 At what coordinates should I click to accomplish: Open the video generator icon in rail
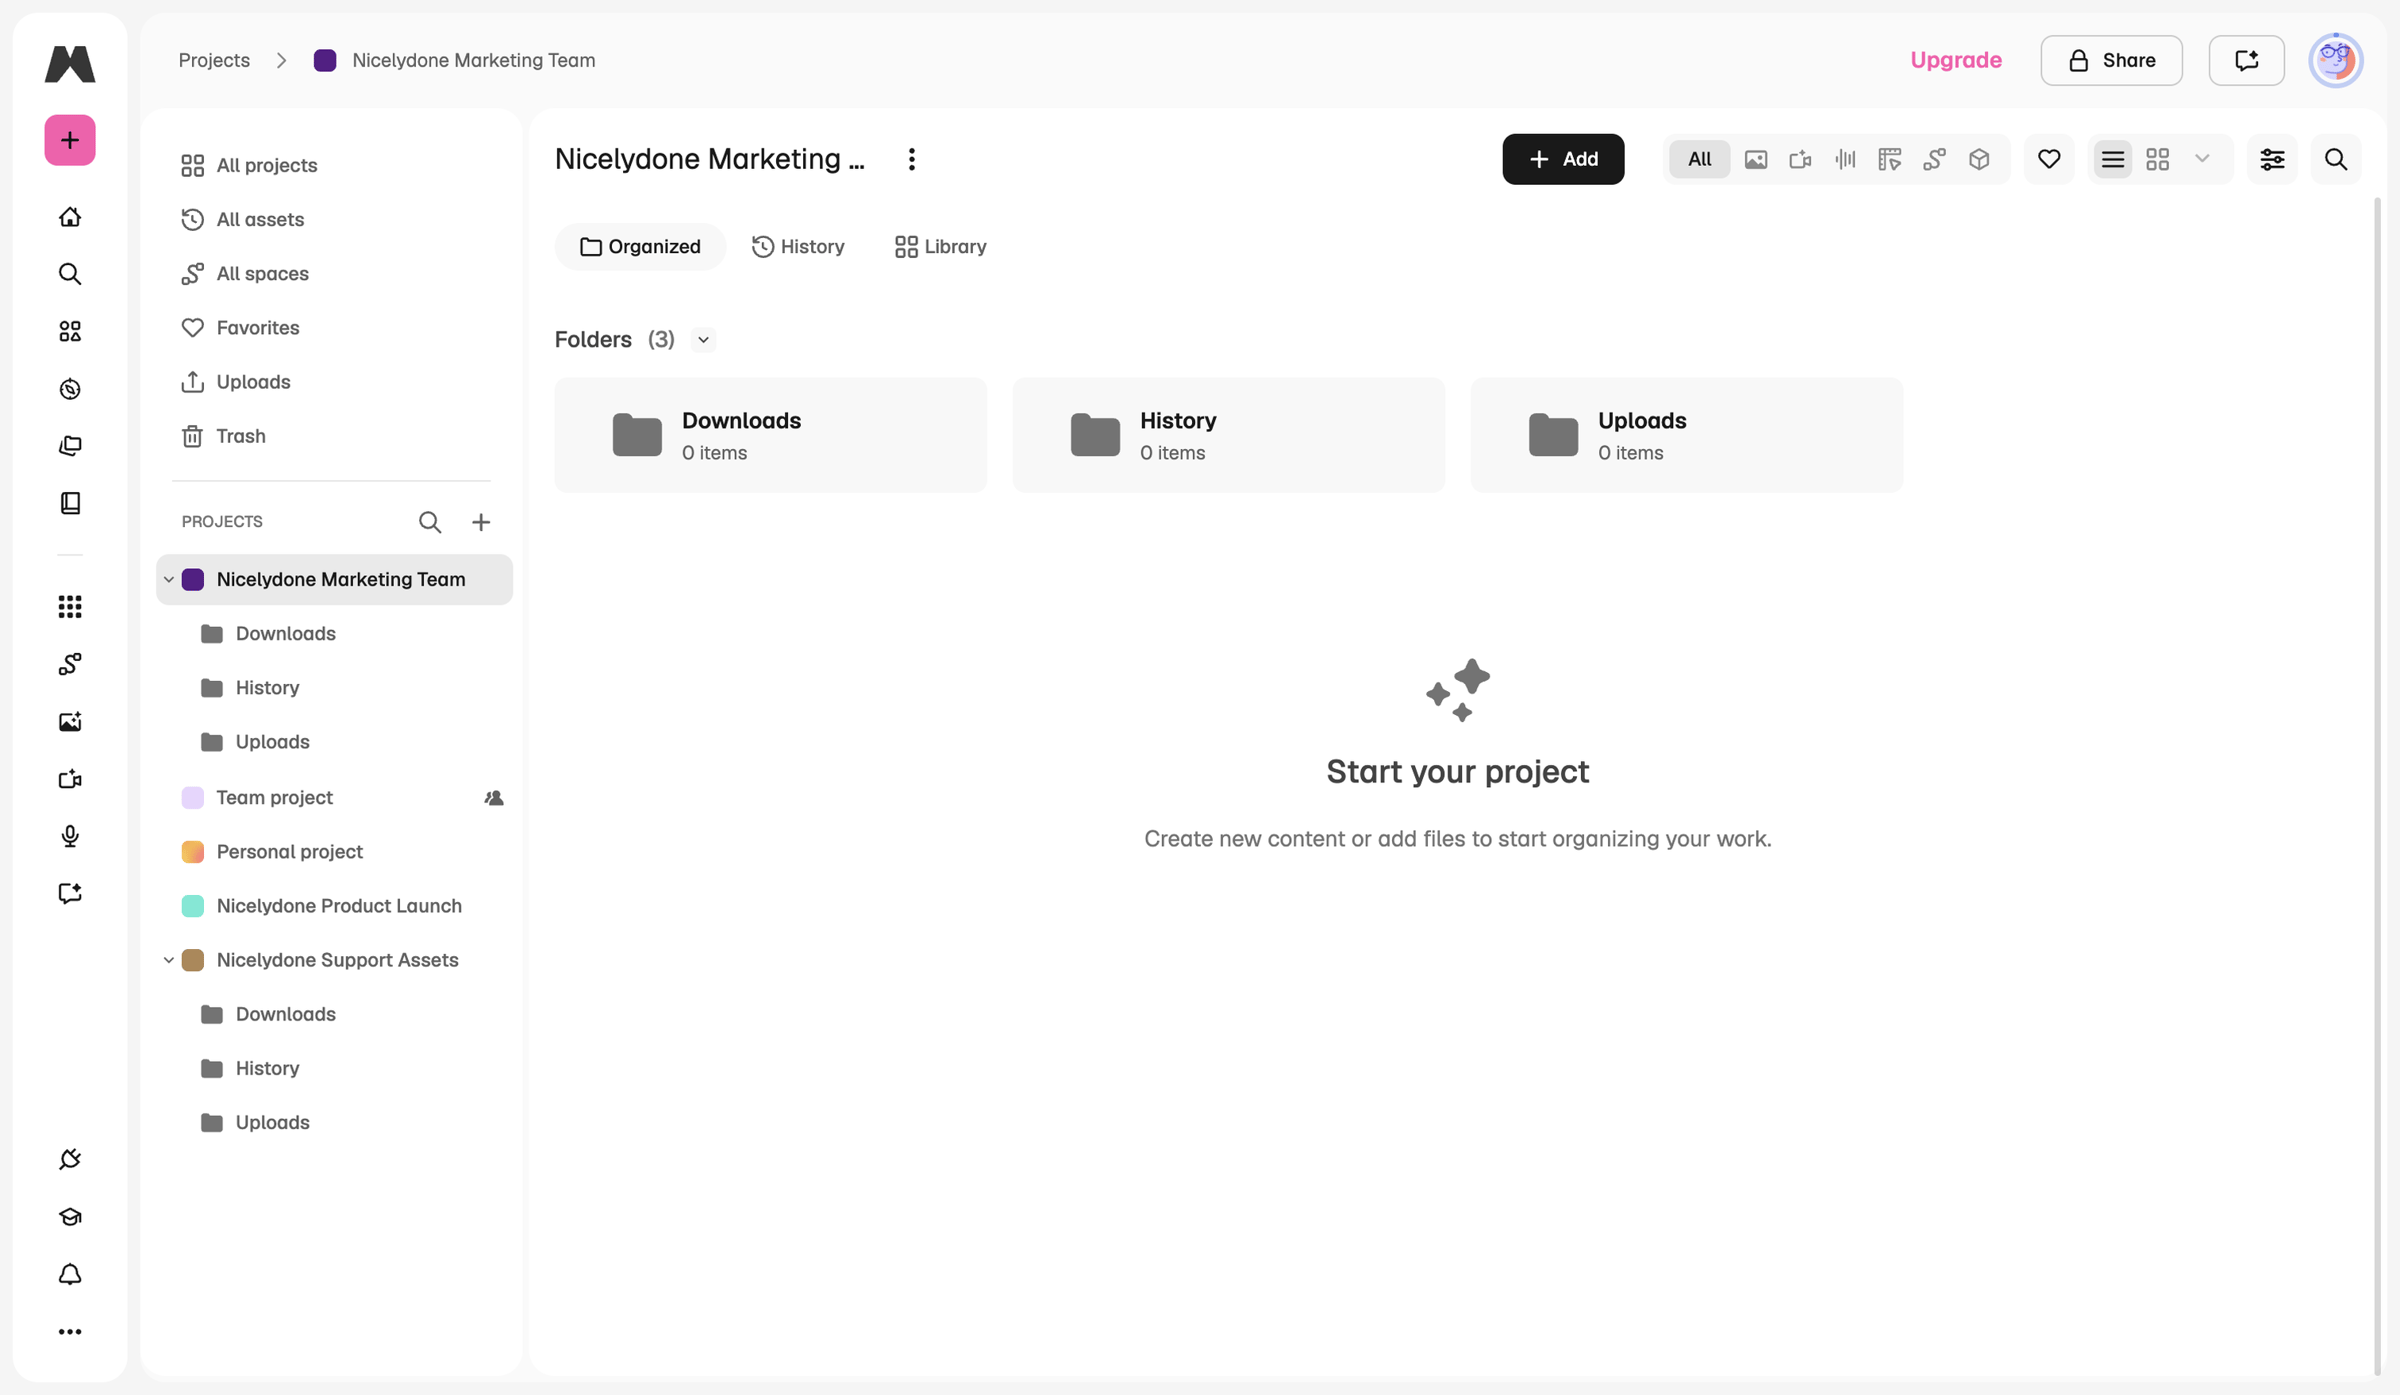click(x=70, y=779)
